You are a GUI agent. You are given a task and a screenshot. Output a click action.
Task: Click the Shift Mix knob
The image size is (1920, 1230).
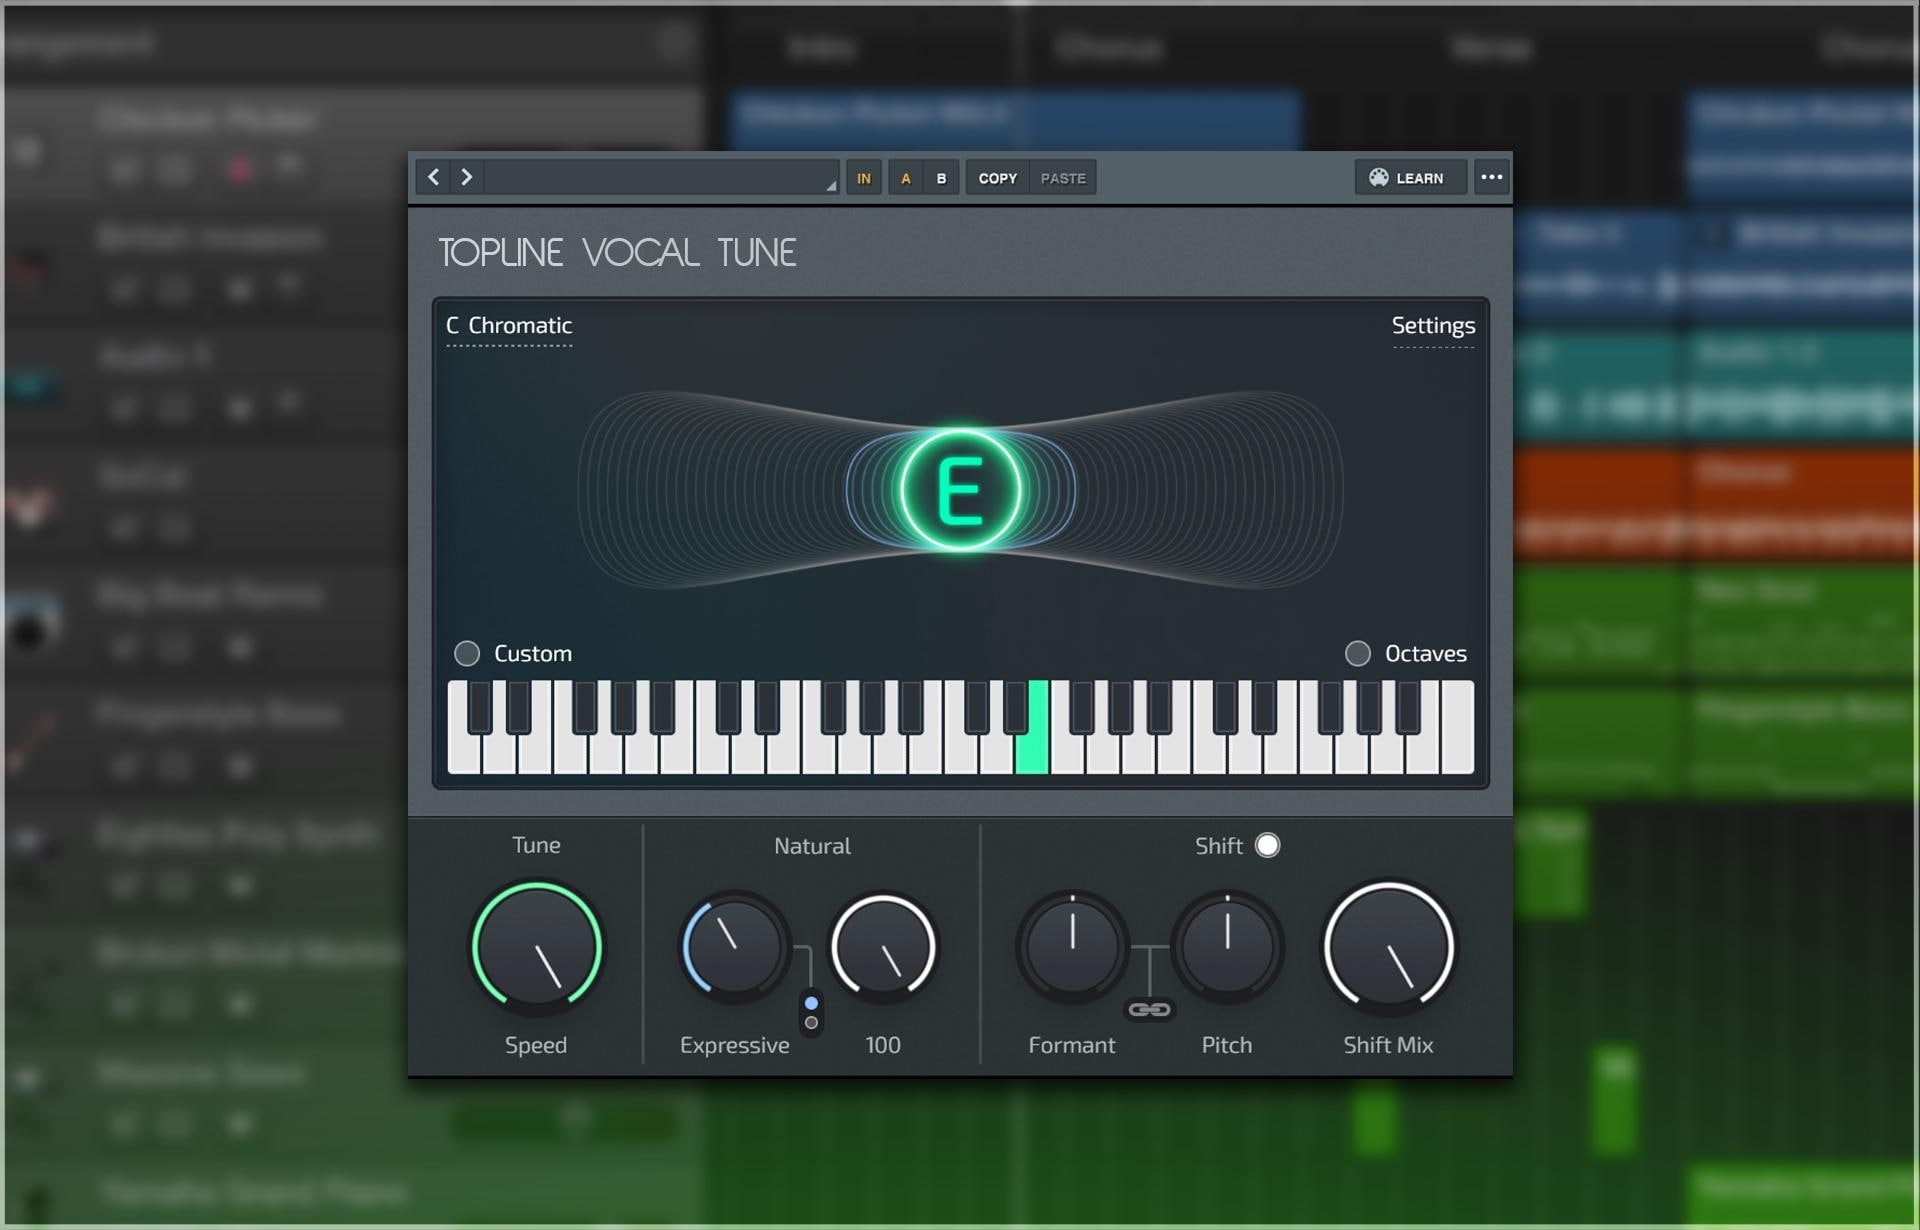1388,946
